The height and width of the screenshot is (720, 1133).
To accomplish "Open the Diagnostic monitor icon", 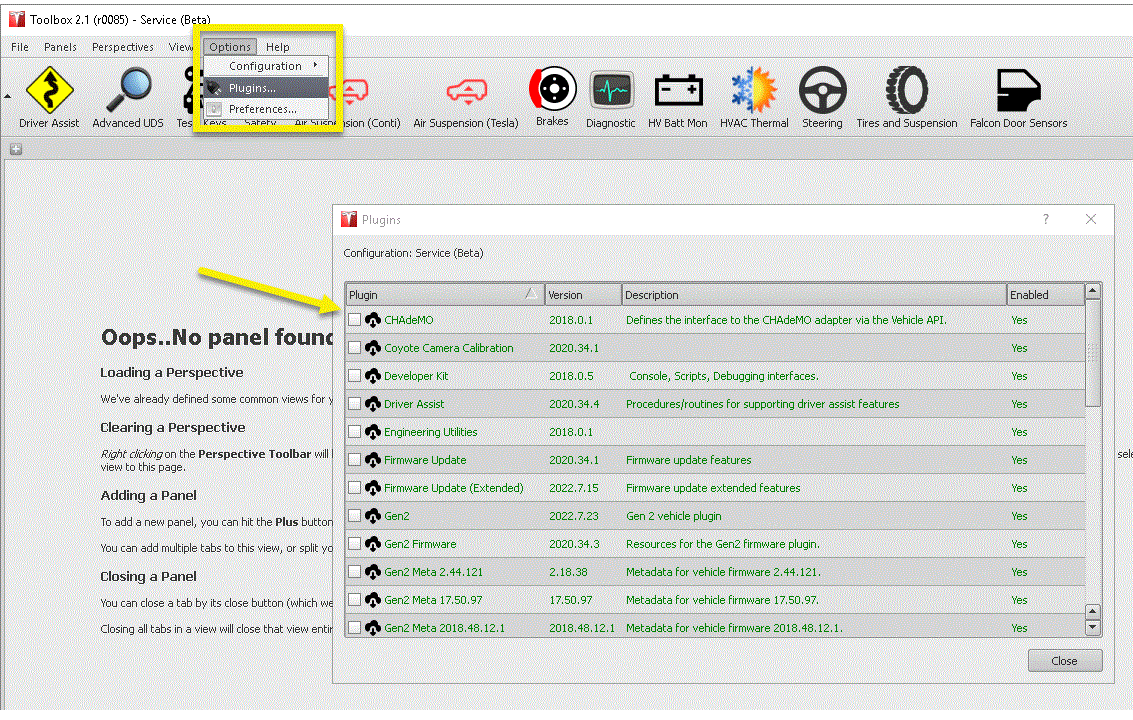I will 611,92.
